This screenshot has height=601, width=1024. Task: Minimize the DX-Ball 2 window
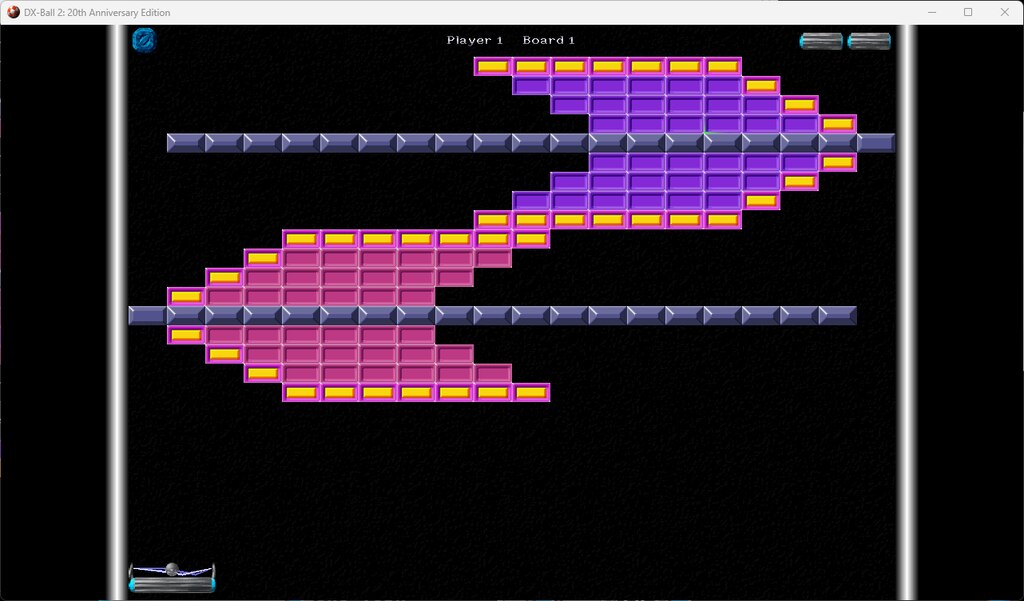pos(932,12)
